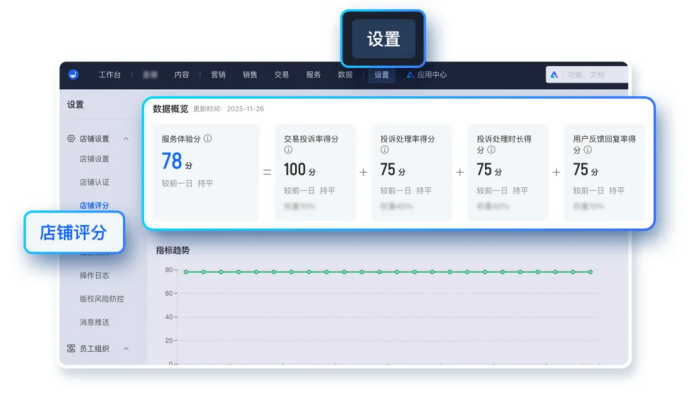Click the 店铺设置 gear icon in the sidebar
This screenshot has width=692, height=408.
tap(71, 138)
